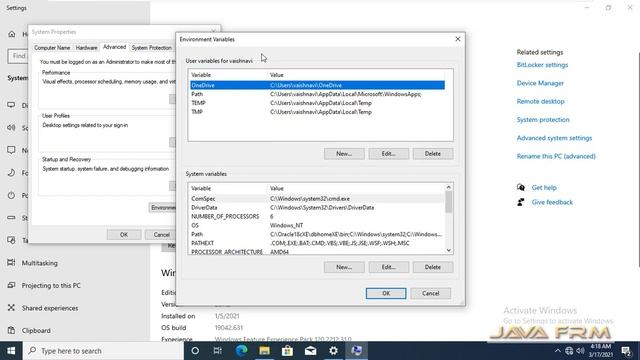The width and height of the screenshot is (640, 360).
Task: Click New under System variables
Action: click(344, 267)
